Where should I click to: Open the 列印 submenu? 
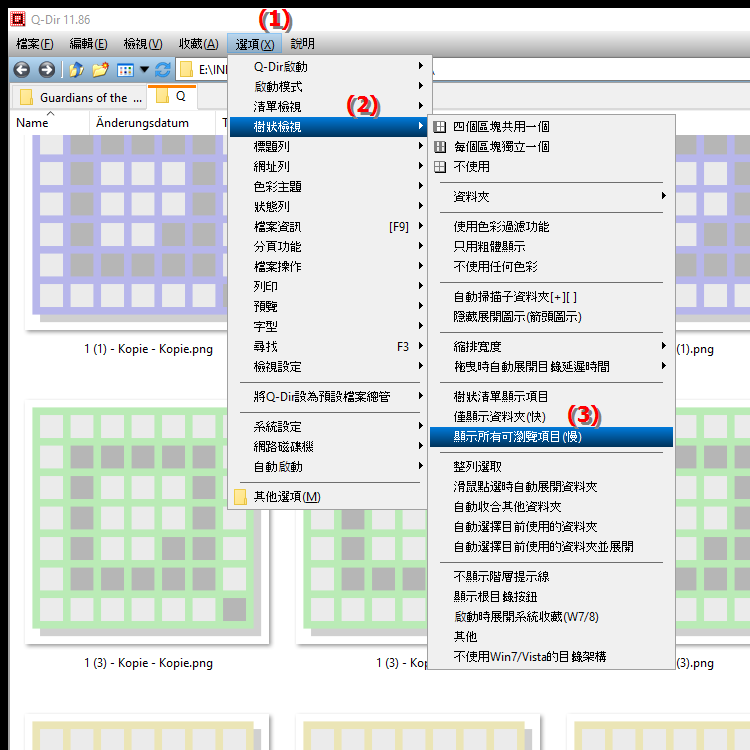point(330,287)
